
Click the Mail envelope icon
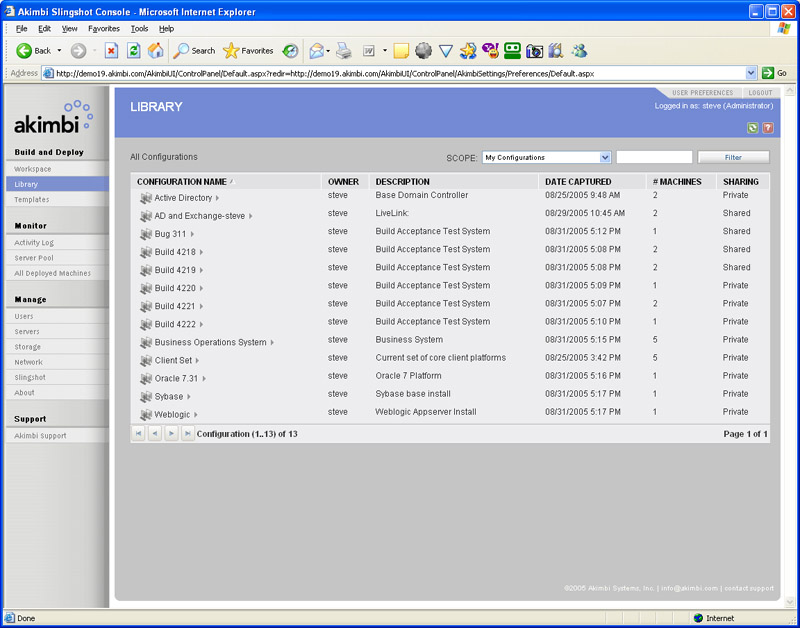[x=316, y=51]
